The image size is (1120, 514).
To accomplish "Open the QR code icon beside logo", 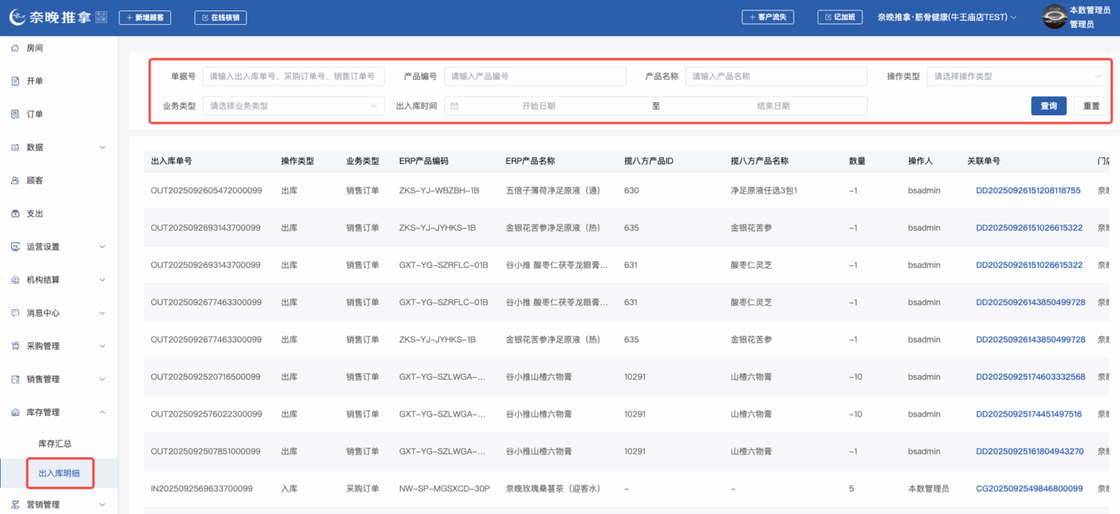I will [x=101, y=17].
